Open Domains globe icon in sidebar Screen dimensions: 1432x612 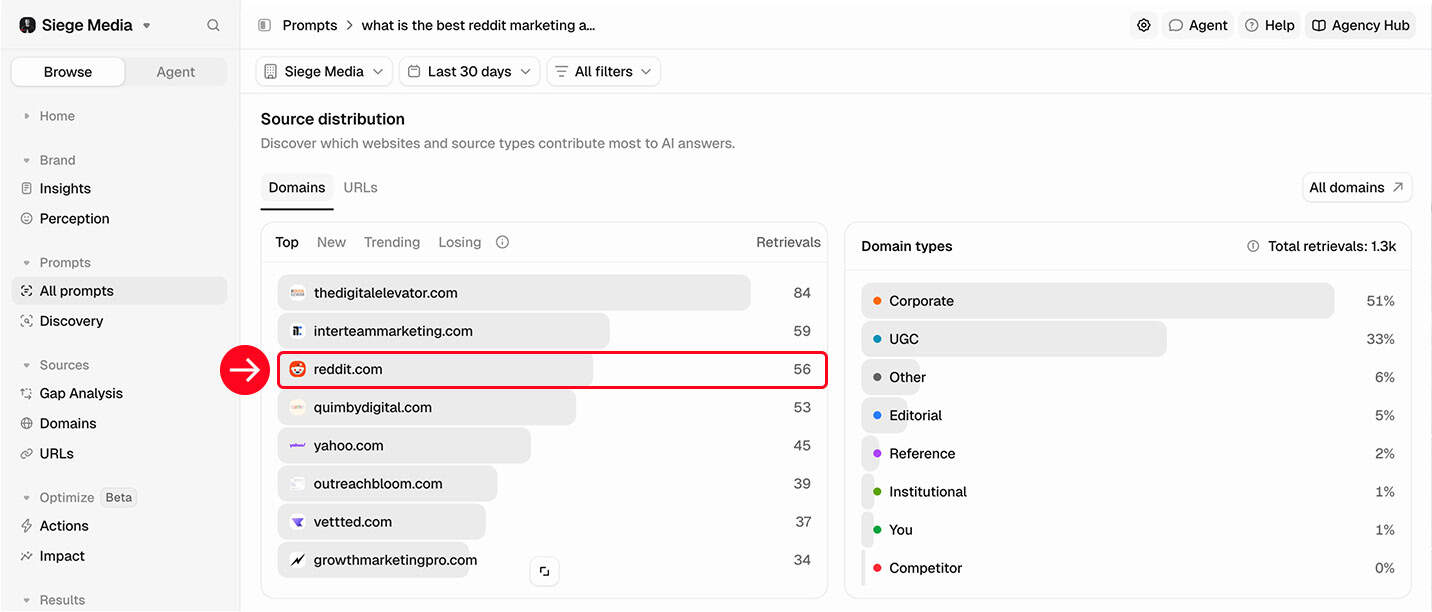(x=27, y=423)
